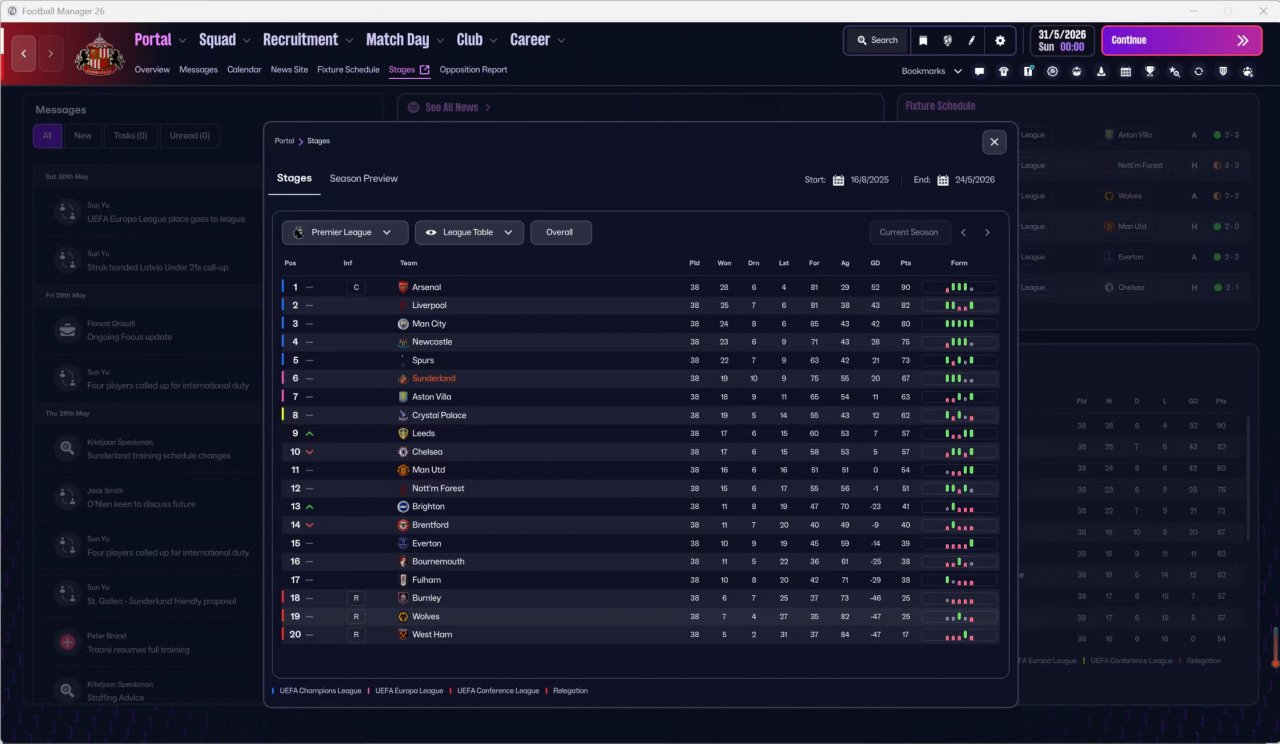Expand the Career menu chevron
Viewport: 1280px width, 744px height.
[x=561, y=41]
